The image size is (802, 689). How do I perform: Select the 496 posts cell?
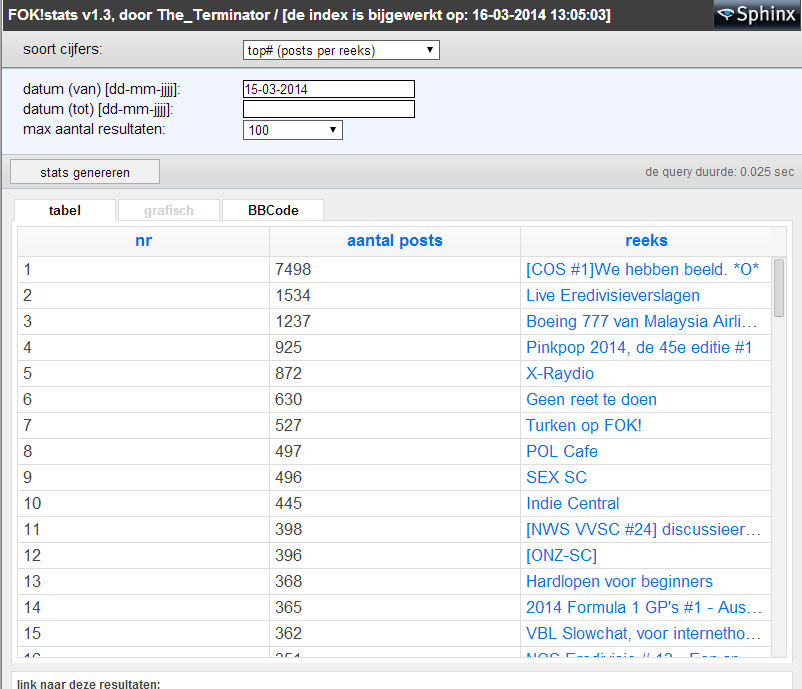coord(395,477)
